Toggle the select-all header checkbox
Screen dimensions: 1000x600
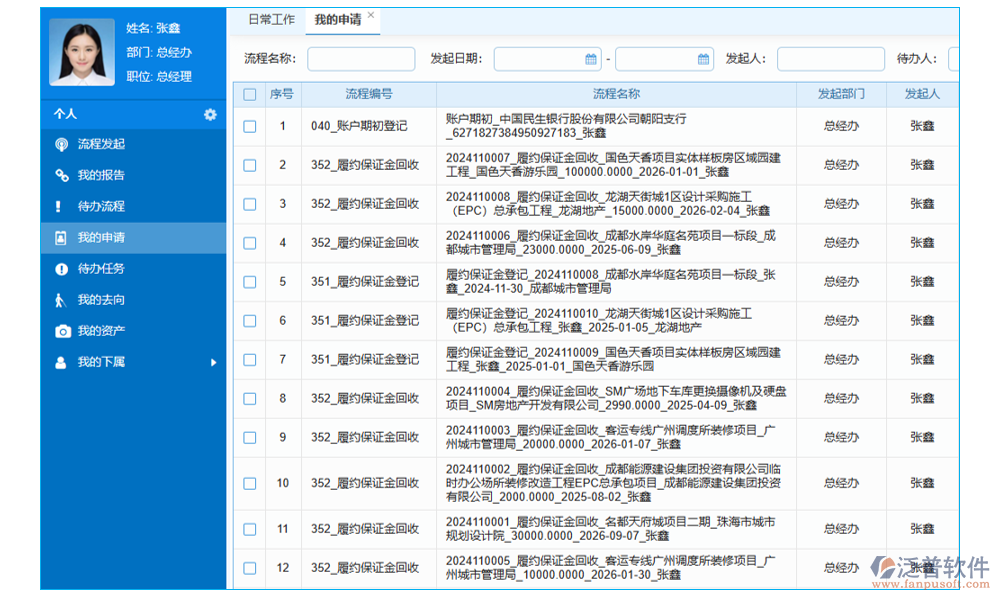pyautogui.click(x=249, y=95)
